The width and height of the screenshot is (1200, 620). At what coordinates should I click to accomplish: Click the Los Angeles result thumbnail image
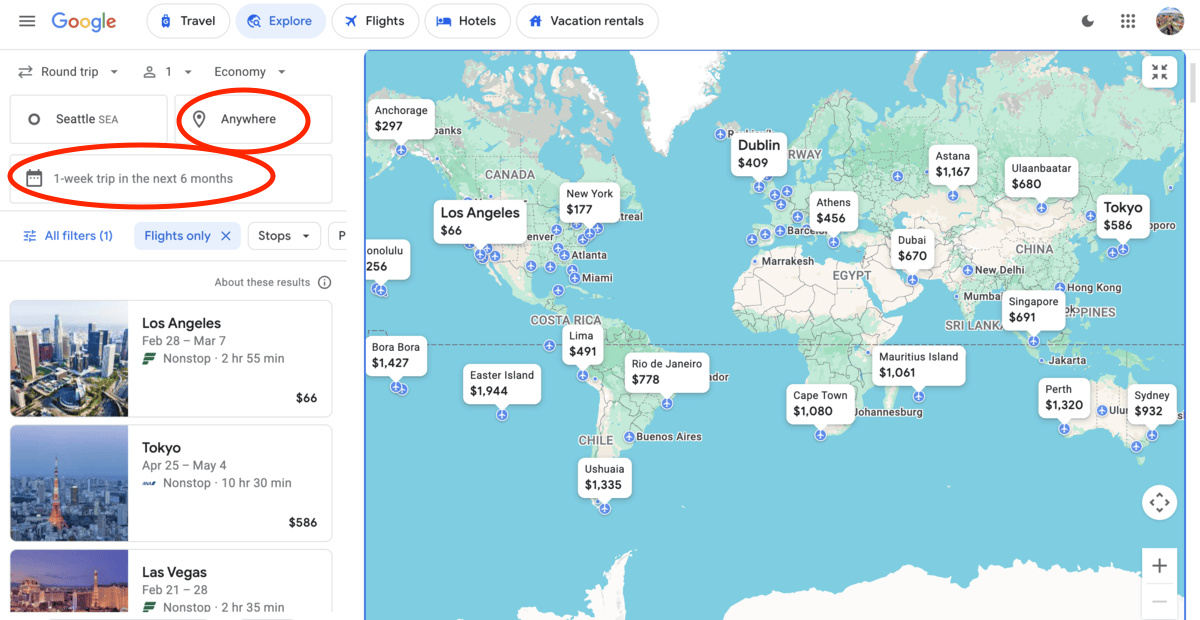(68, 358)
